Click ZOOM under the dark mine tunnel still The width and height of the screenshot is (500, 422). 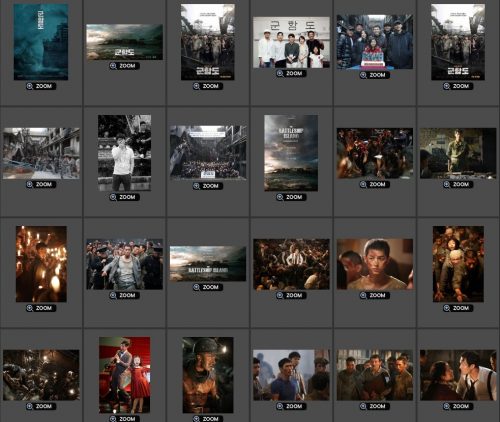click(x=41, y=406)
